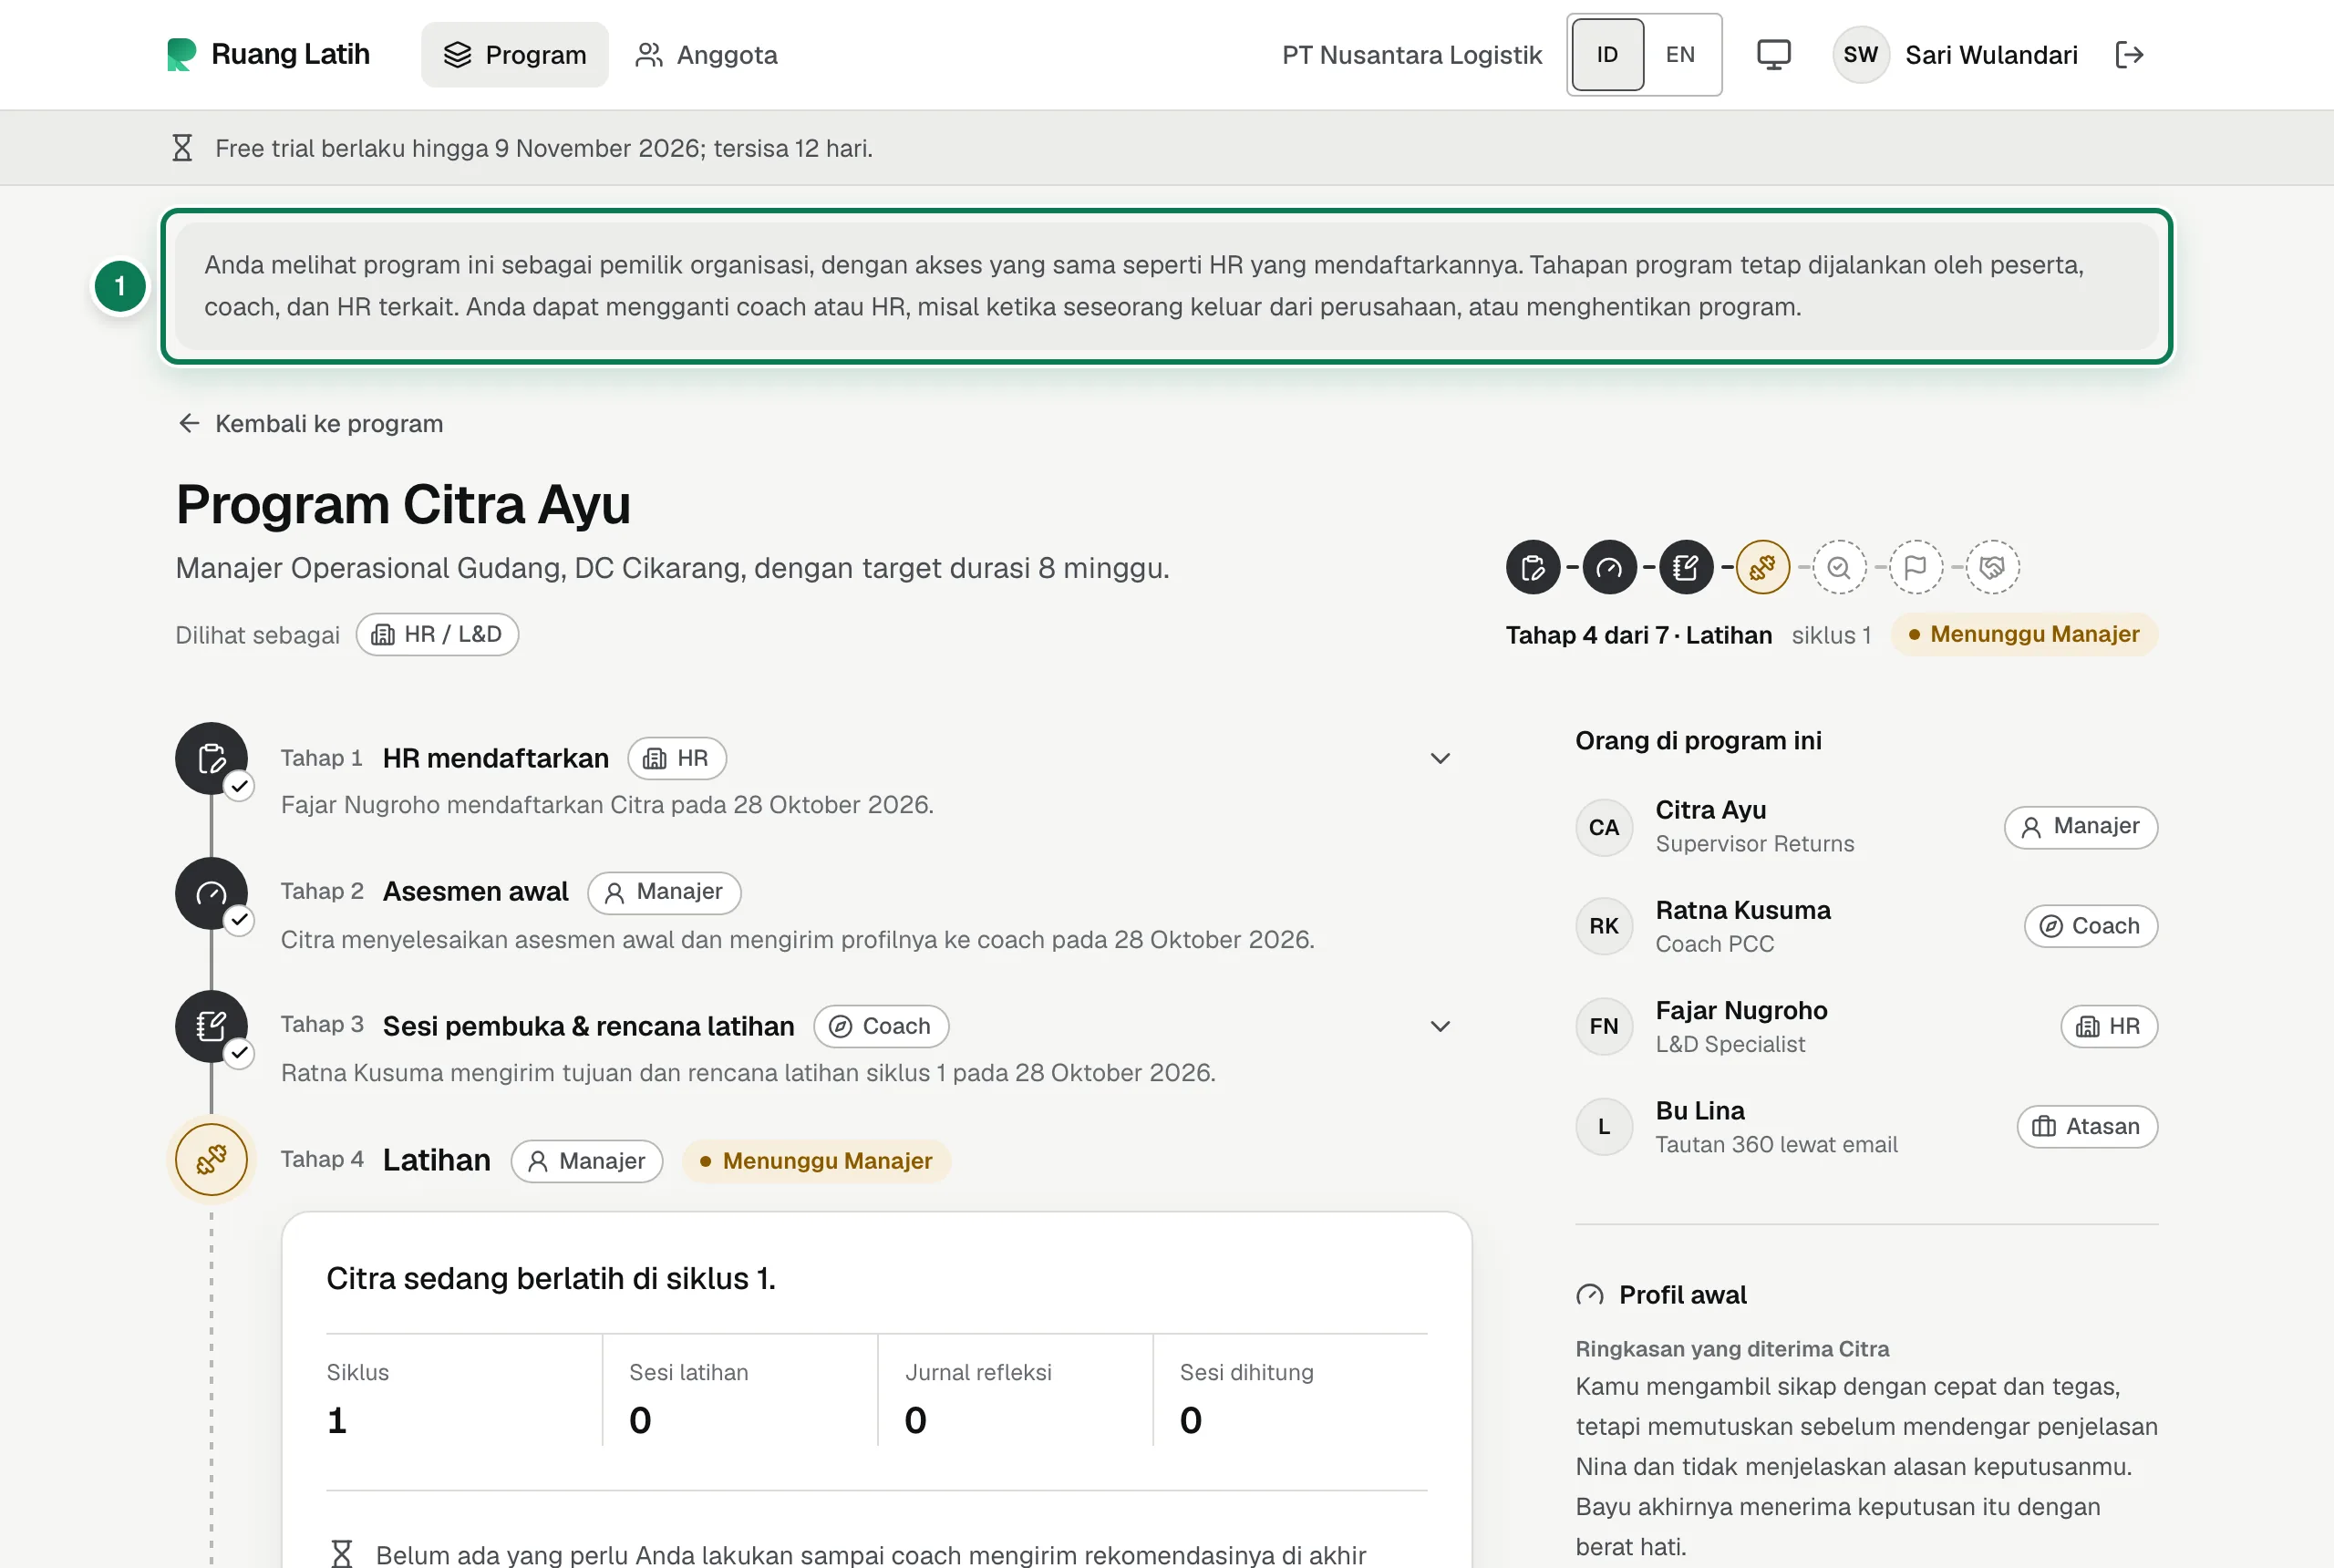
Task: Expand Tahap 1 HR mendaftarkan chevron
Action: pos(1440,758)
